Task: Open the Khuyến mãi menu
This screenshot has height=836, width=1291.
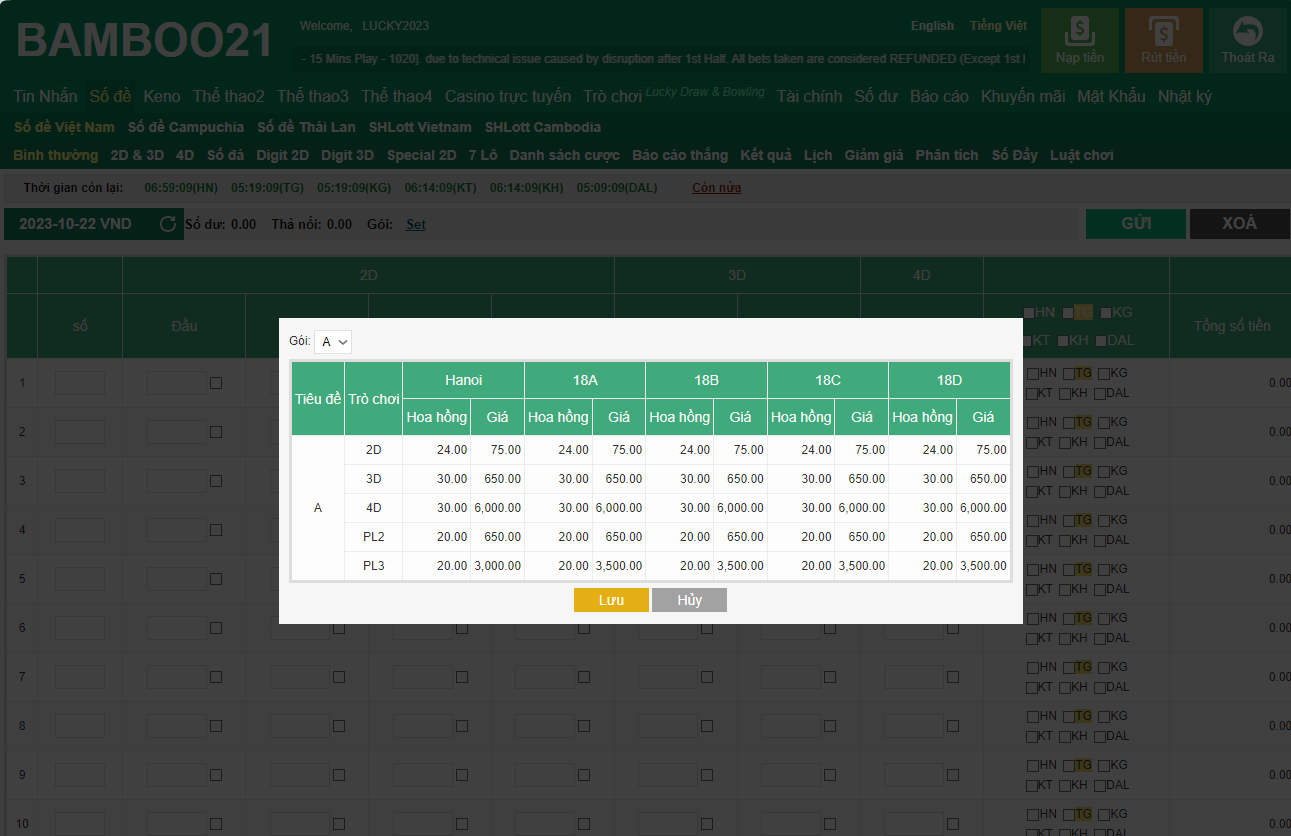Action: (1023, 96)
